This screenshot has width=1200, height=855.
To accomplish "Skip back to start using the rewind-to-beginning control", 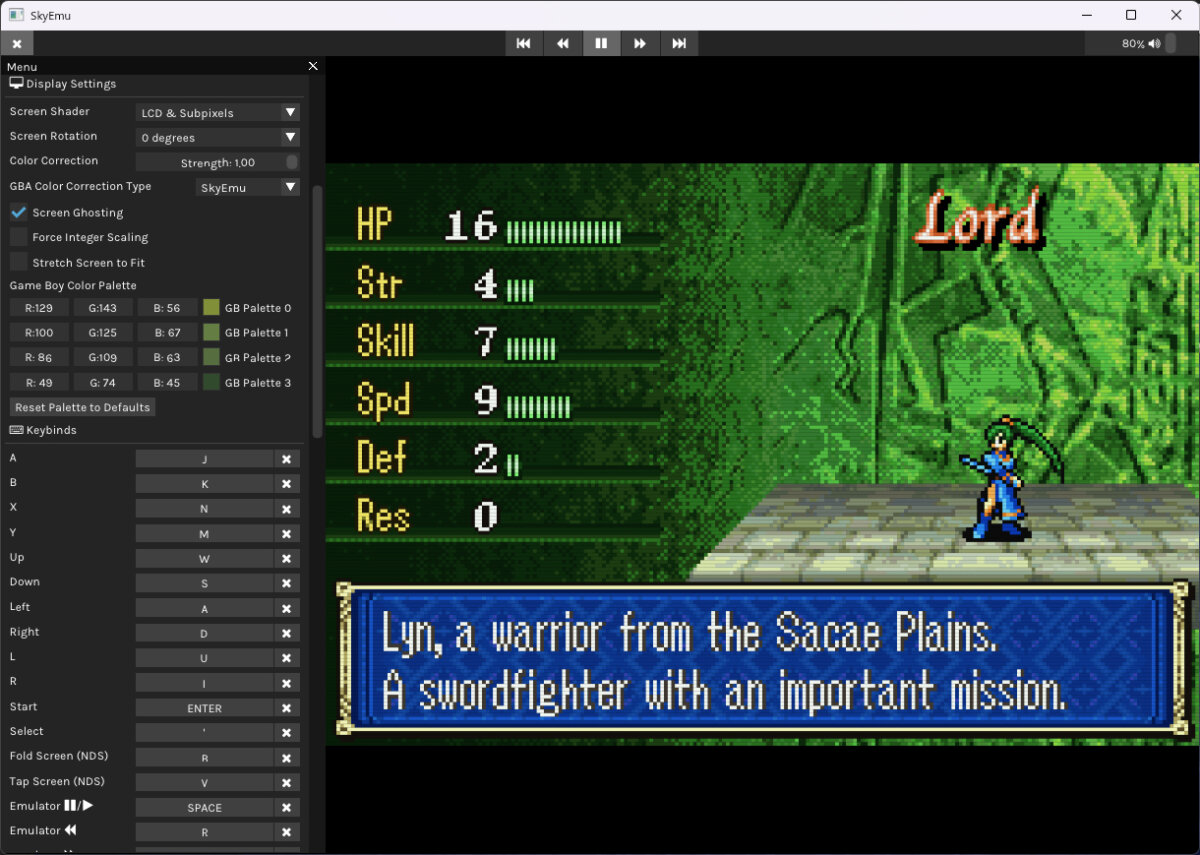I will (x=523, y=43).
